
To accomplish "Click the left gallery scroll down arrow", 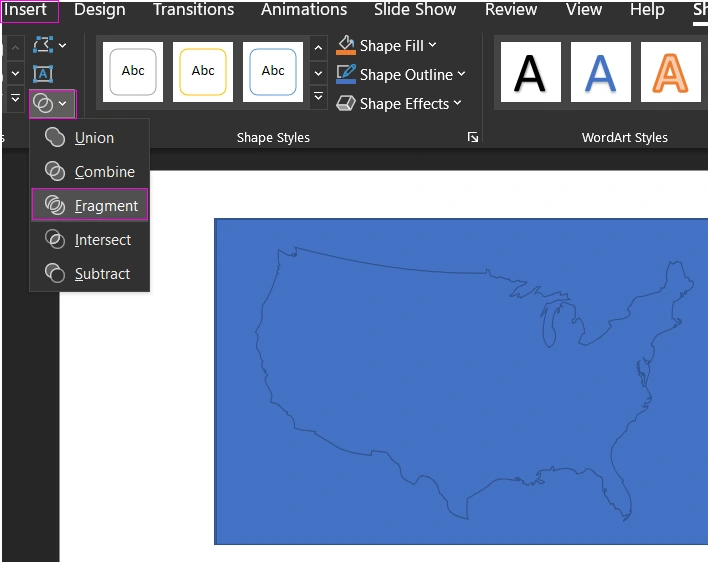I will pos(15,73).
